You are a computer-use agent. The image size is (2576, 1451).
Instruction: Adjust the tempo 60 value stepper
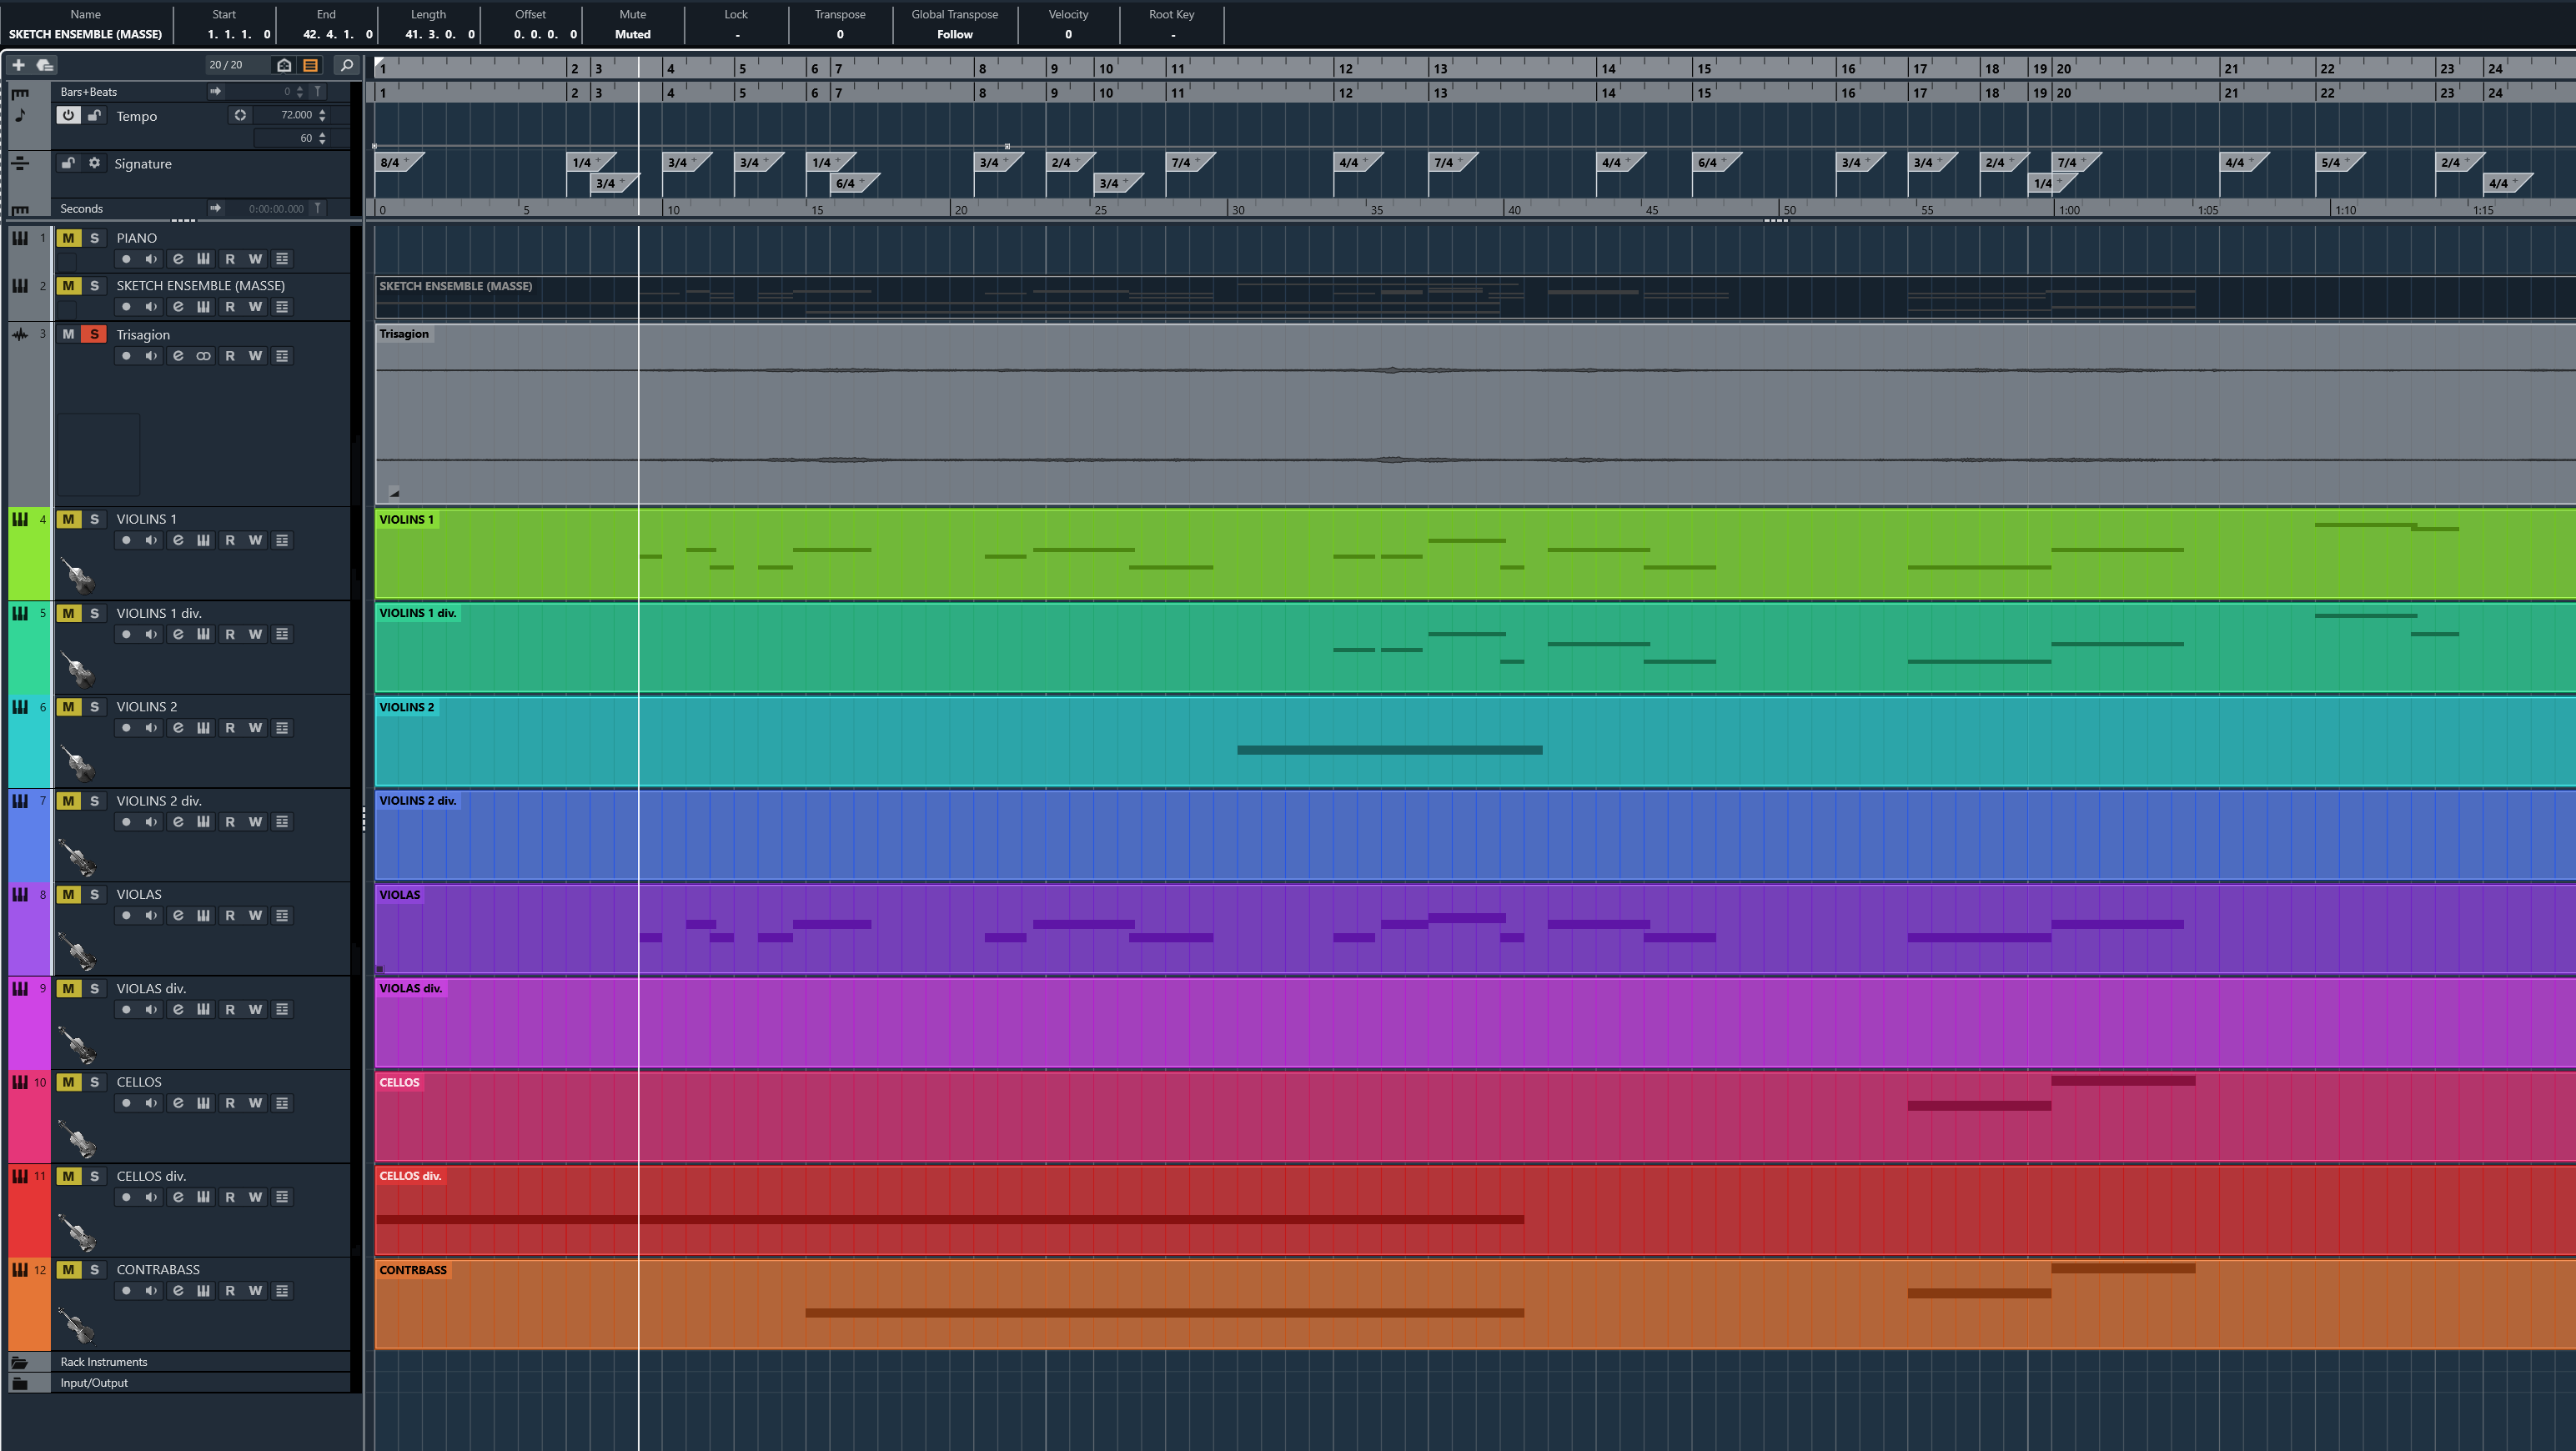tap(322, 138)
